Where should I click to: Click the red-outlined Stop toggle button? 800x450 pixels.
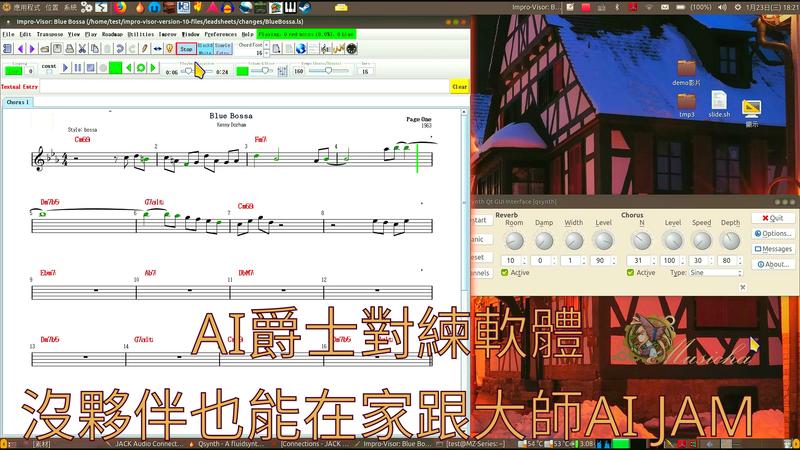[x=186, y=49]
